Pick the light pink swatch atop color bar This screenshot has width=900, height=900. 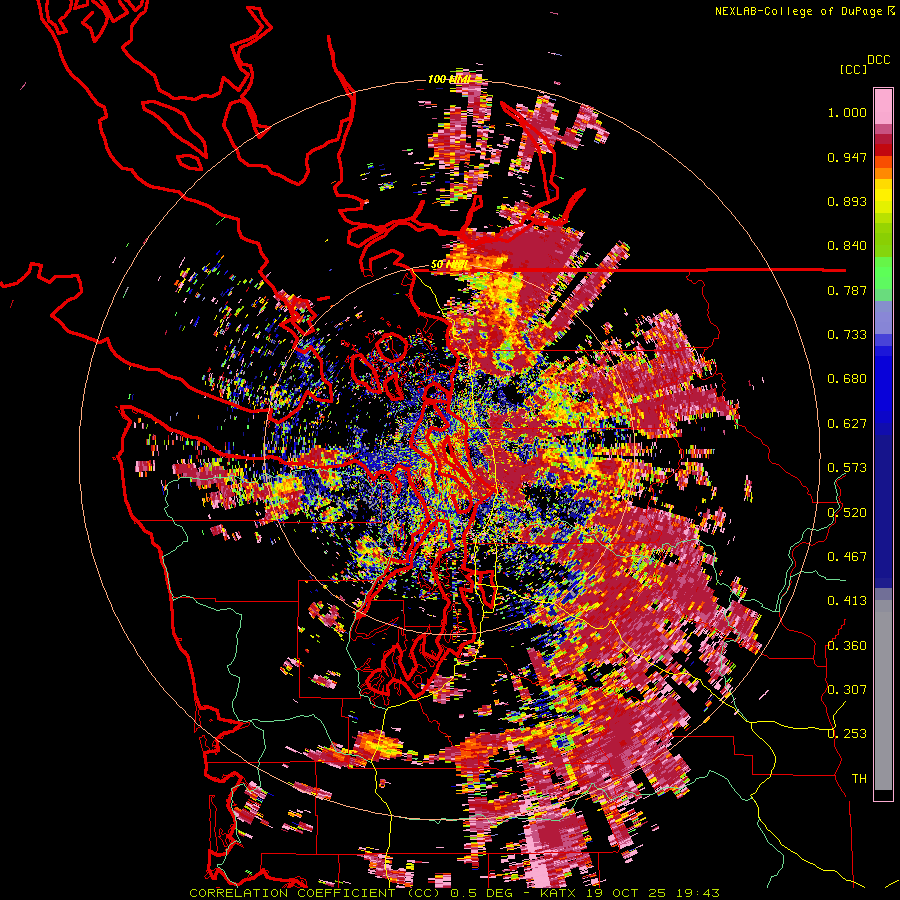(883, 106)
